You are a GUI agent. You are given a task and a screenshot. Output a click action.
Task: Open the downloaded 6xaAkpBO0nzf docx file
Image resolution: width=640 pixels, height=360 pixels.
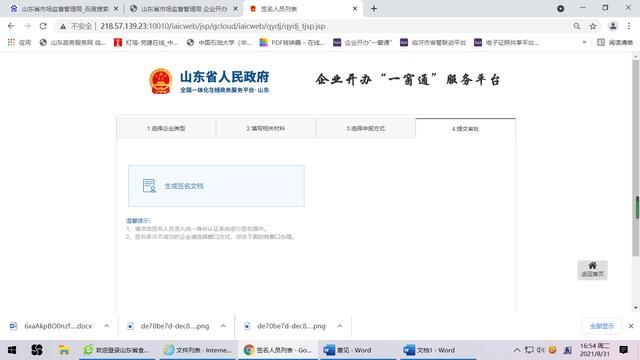[52, 326]
